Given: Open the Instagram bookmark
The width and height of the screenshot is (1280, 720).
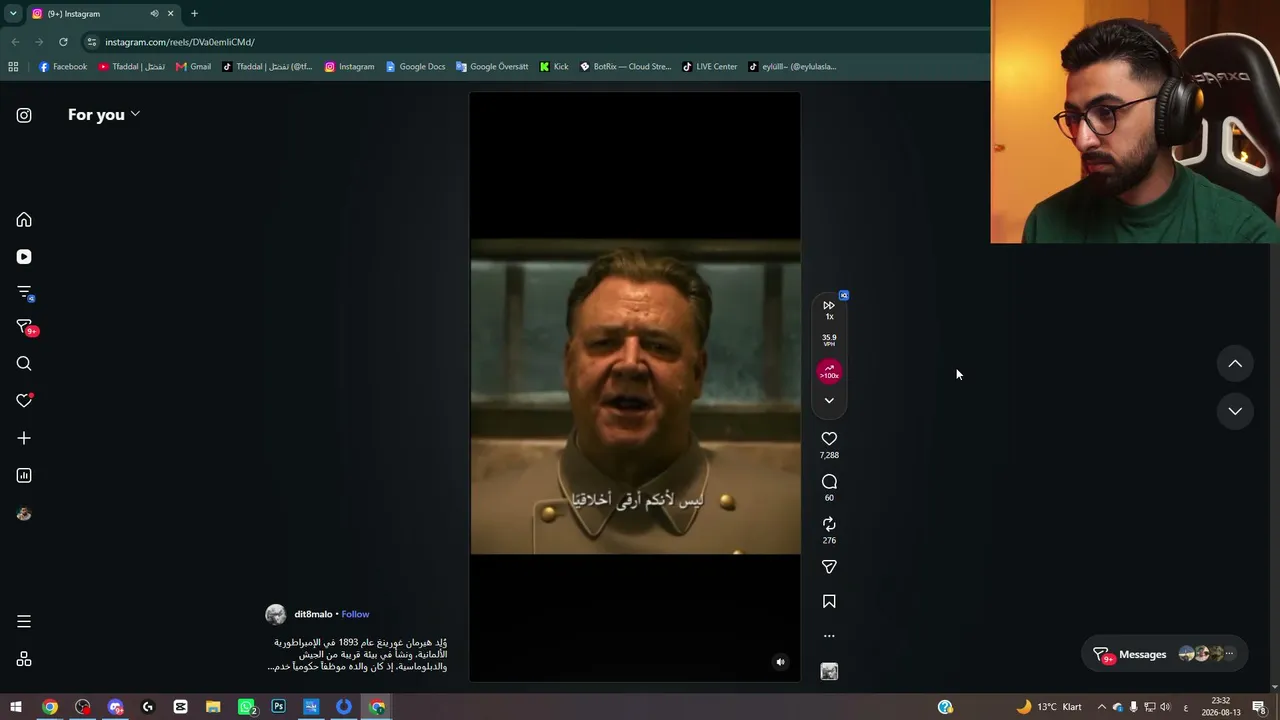Looking at the screenshot, I should (x=349, y=67).
